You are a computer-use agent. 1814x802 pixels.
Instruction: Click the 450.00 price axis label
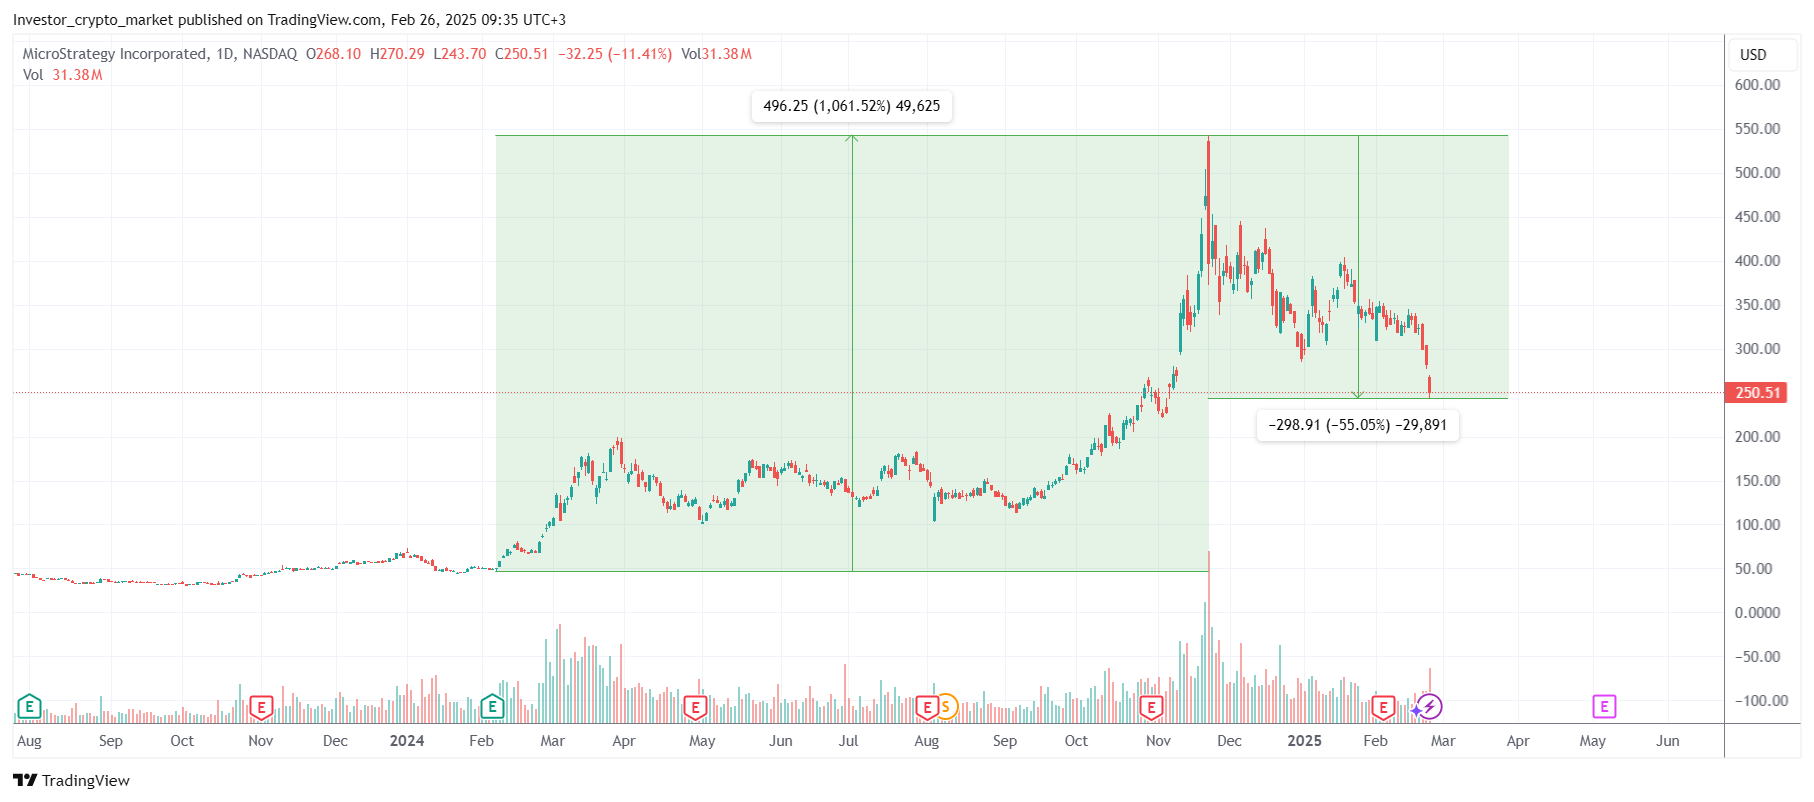coord(1758,217)
